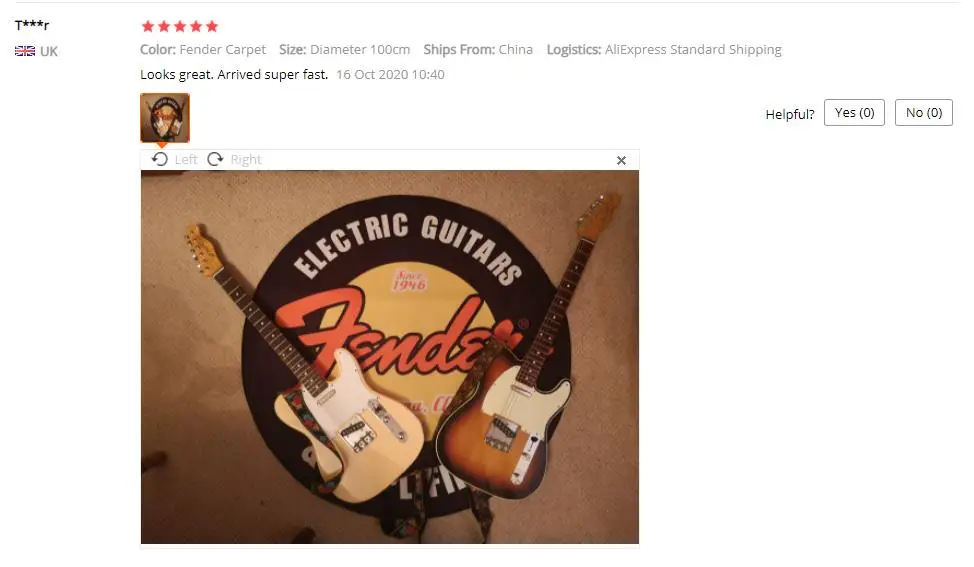The width and height of the screenshot is (974, 567).
Task: Click the first red rating star
Action: 148,26
